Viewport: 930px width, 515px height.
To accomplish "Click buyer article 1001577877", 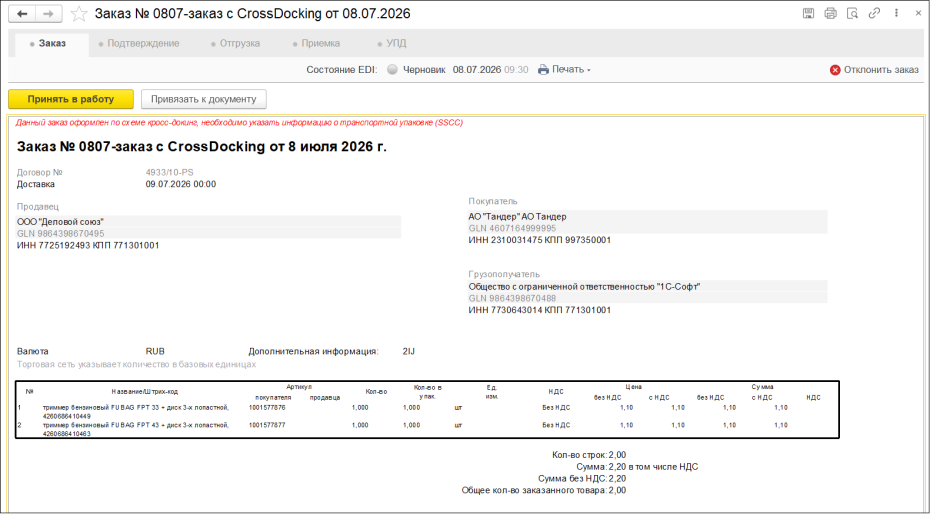I will click(267, 425).
